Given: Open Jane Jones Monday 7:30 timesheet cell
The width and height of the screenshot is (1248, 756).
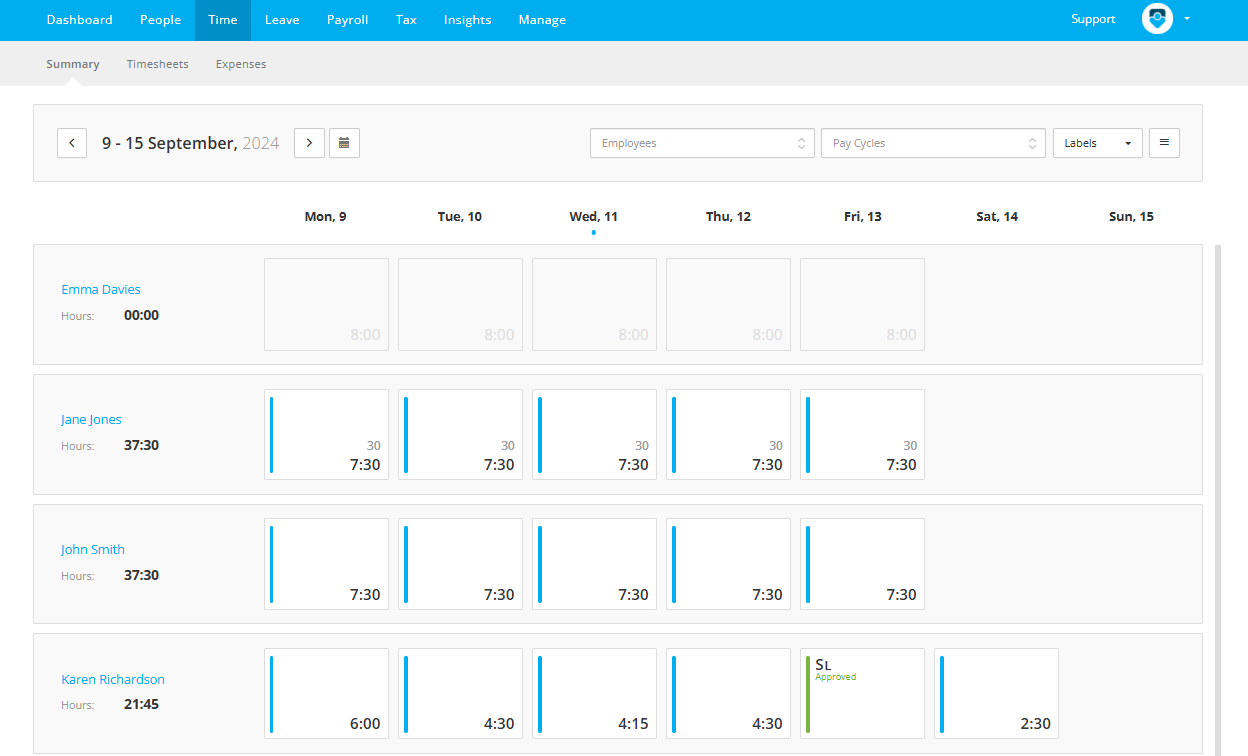Looking at the screenshot, I should pyautogui.click(x=326, y=434).
